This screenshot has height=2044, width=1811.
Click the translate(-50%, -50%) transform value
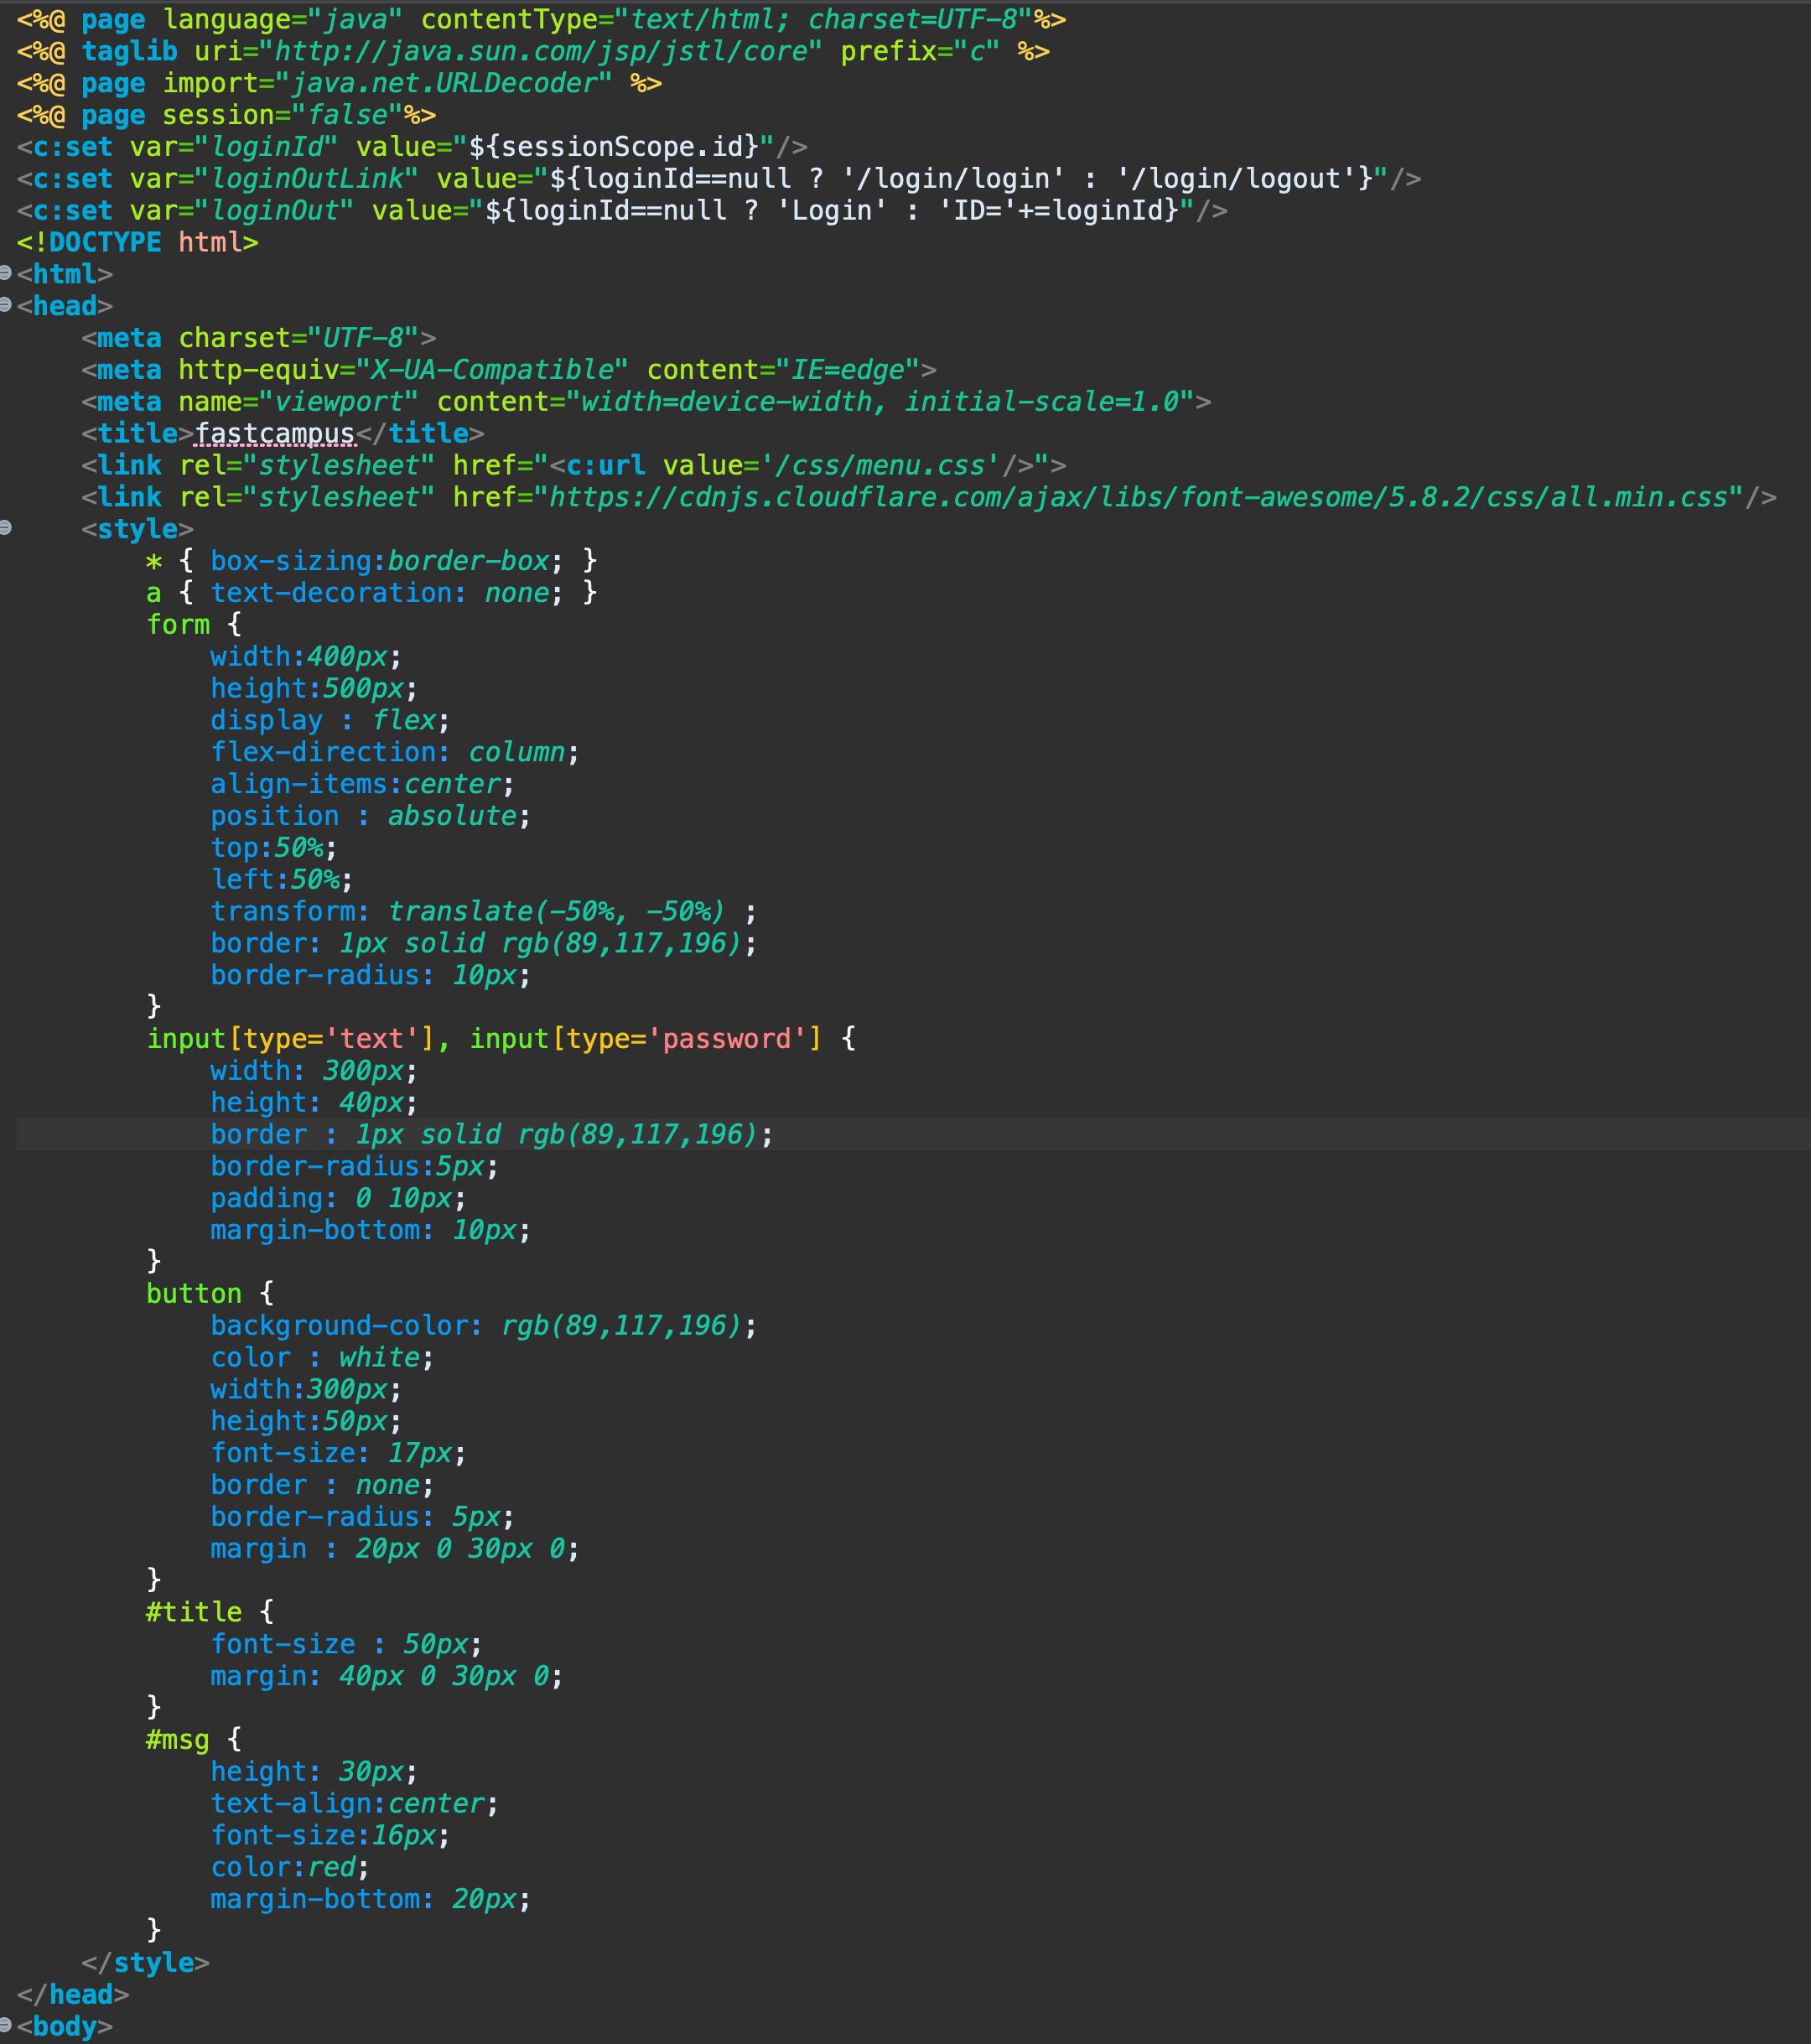pyautogui.click(x=555, y=911)
